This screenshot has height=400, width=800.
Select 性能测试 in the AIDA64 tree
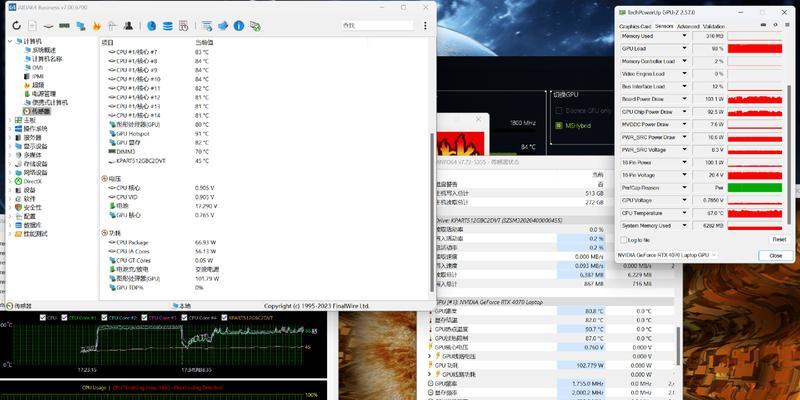[35, 234]
